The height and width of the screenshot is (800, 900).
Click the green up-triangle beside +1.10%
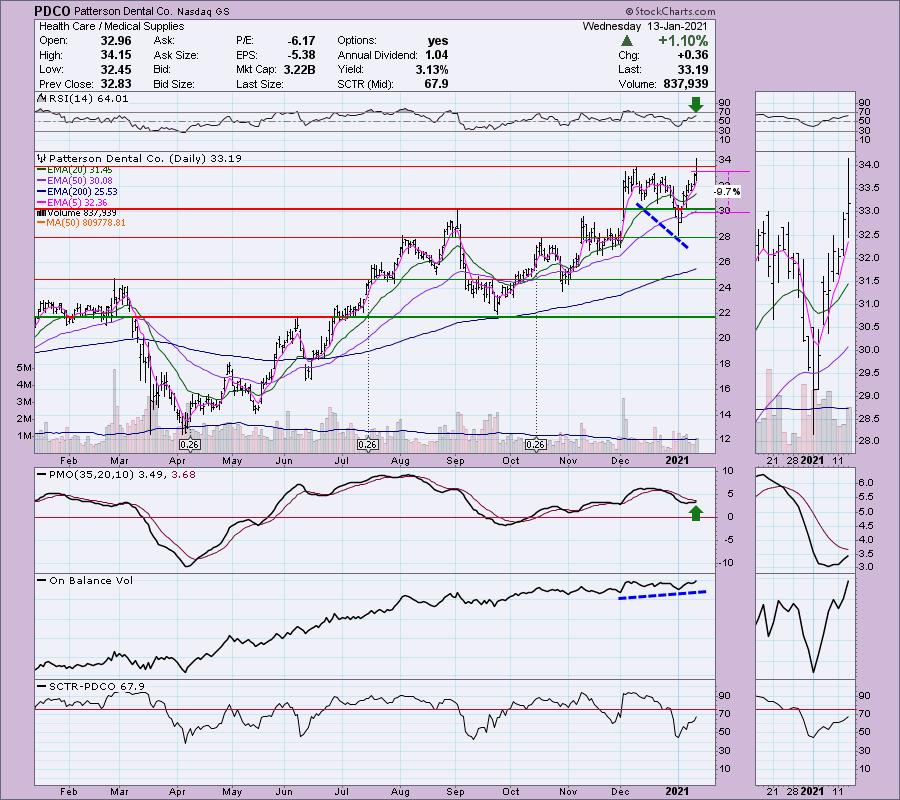627,41
